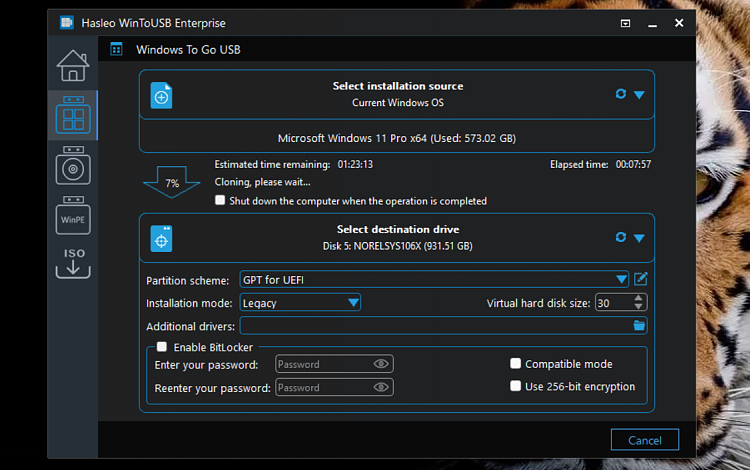Reveal the Reenter your password field text
The width and height of the screenshot is (750, 470).
pyautogui.click(x=381, y=387)
